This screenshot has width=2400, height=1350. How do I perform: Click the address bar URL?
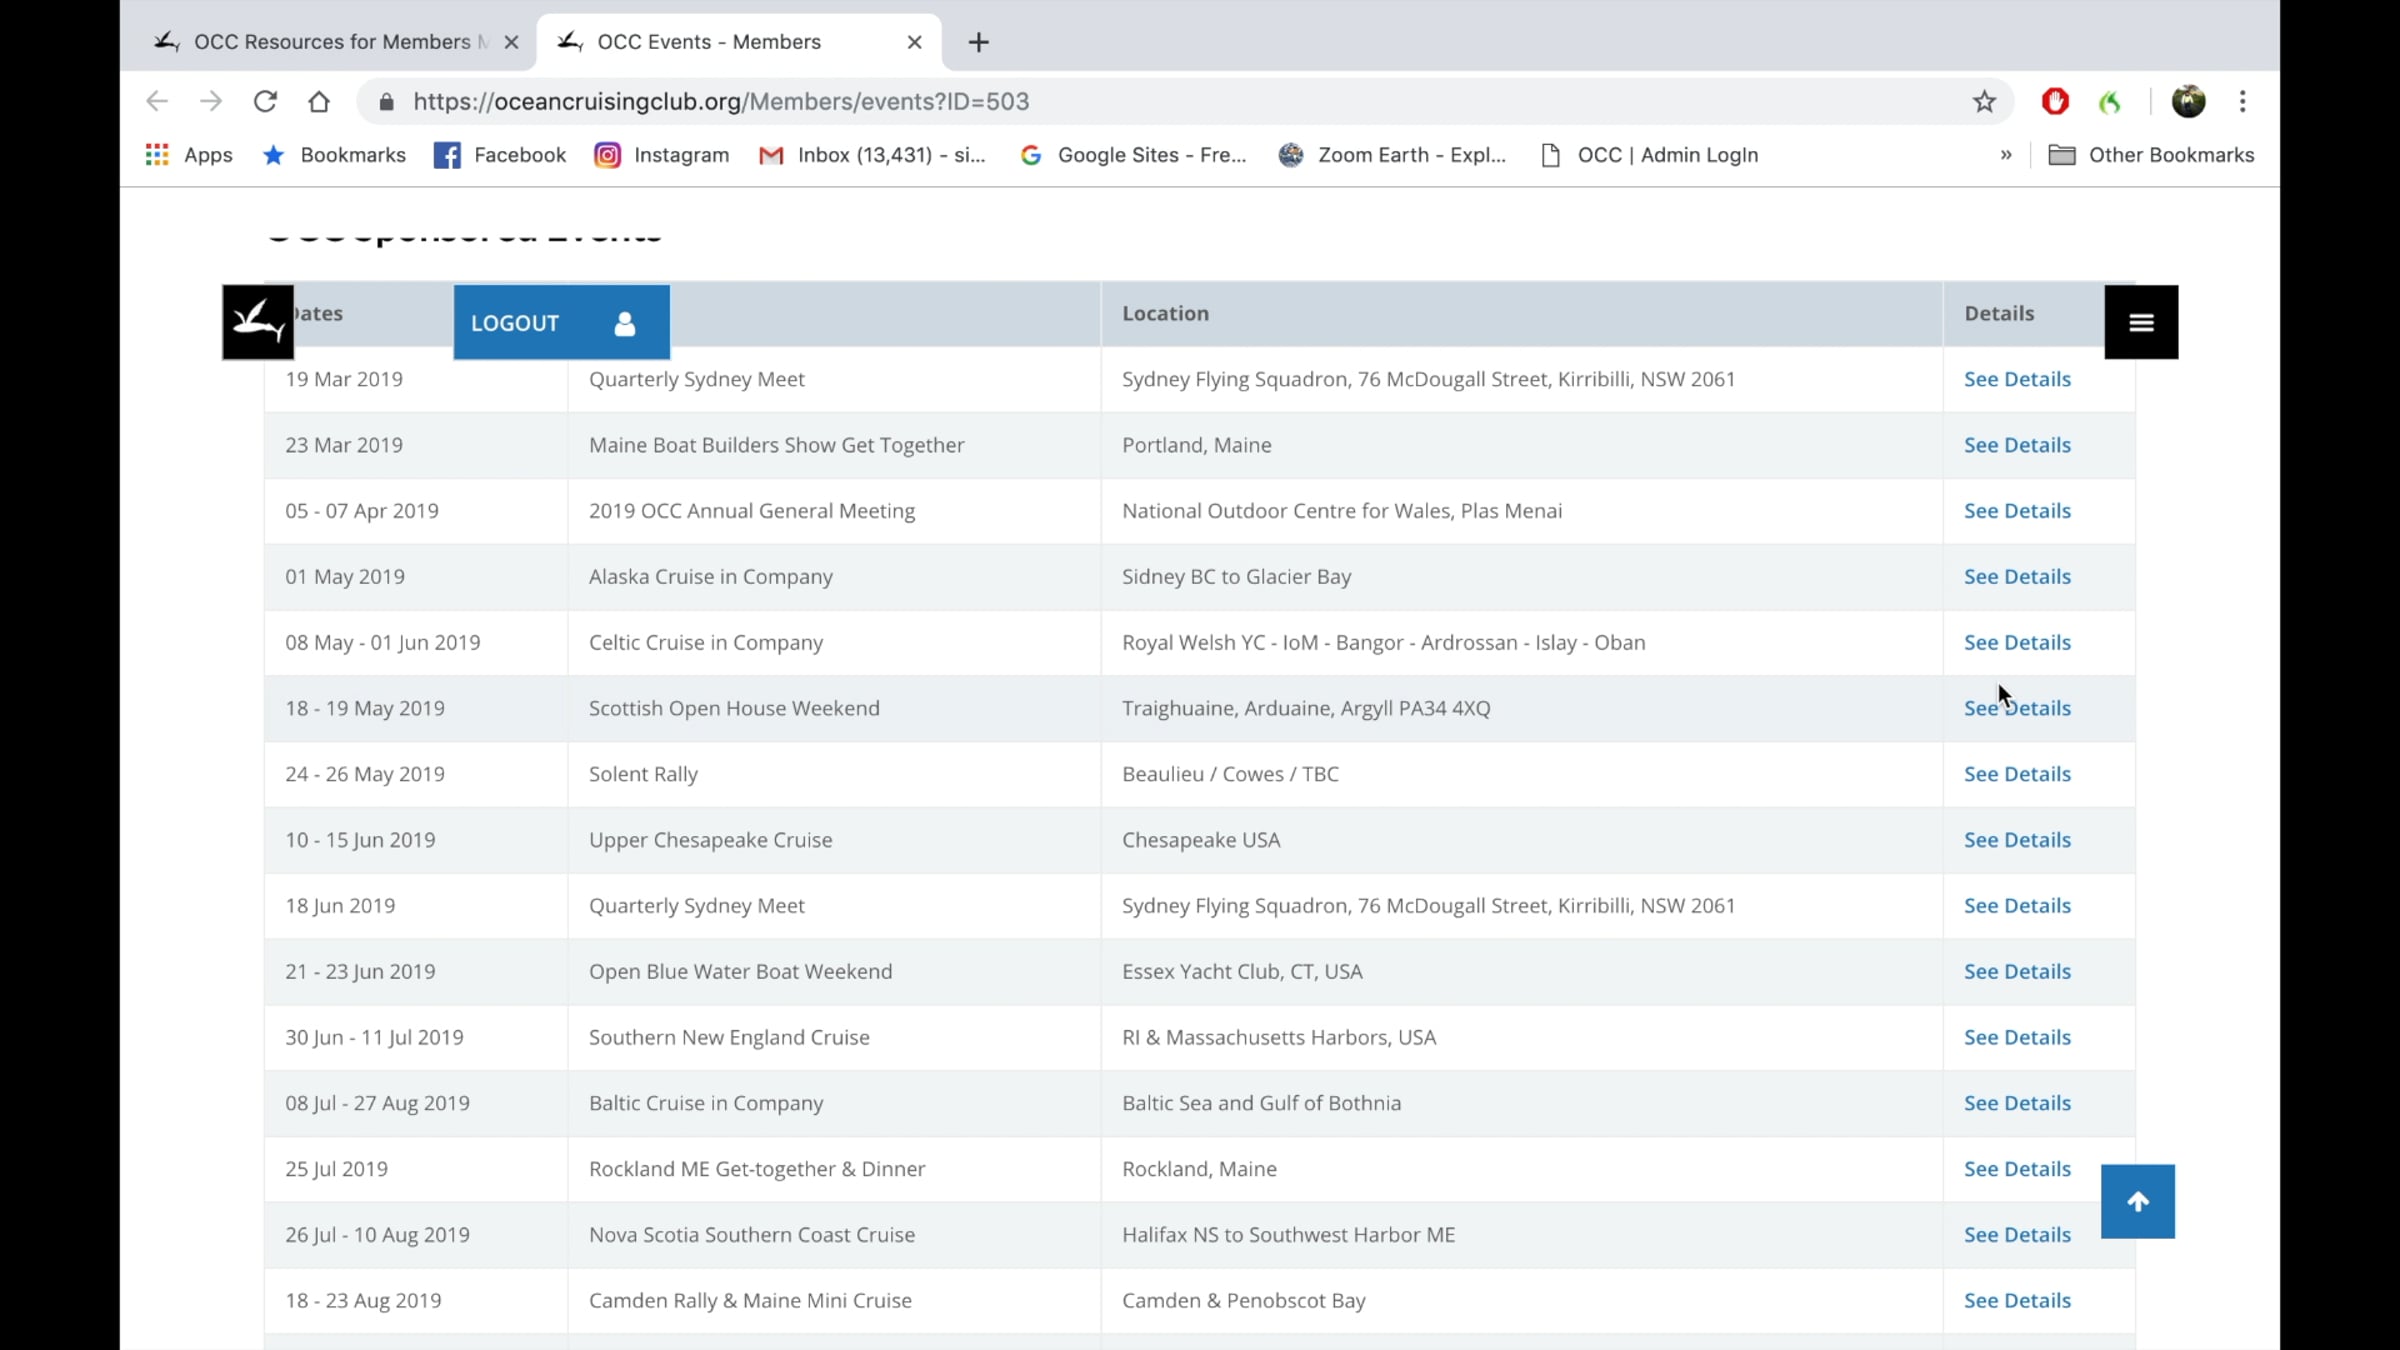coord(721,101)
